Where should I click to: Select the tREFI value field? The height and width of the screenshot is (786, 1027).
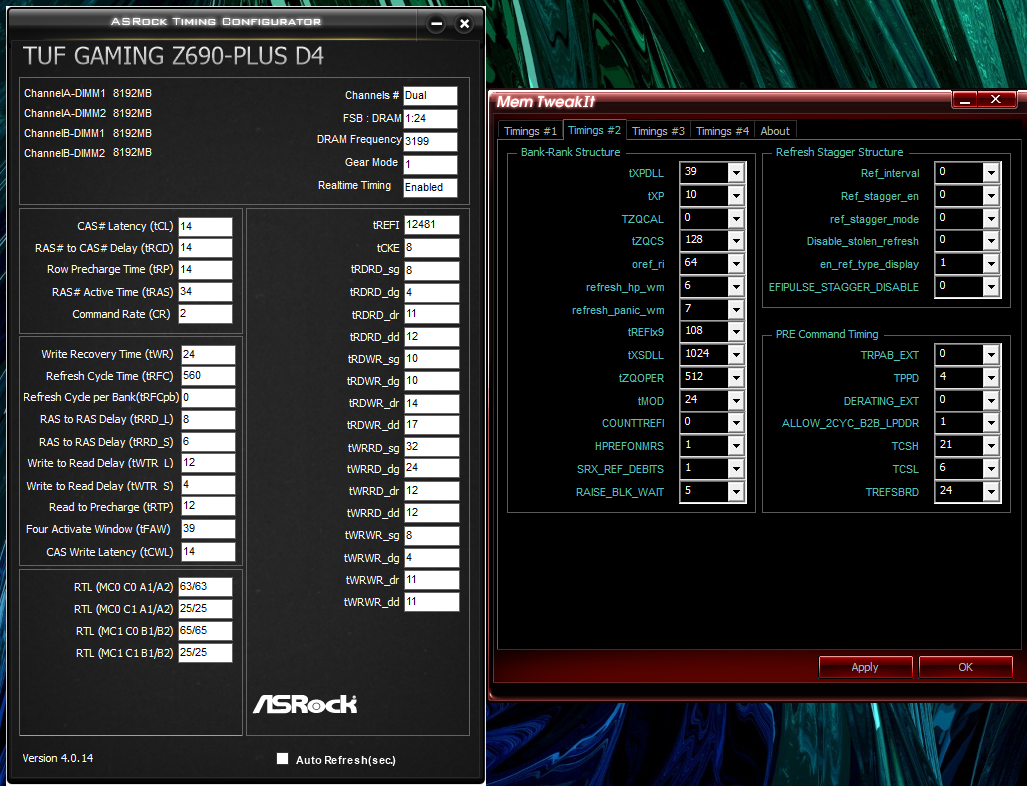coord(431,225)
